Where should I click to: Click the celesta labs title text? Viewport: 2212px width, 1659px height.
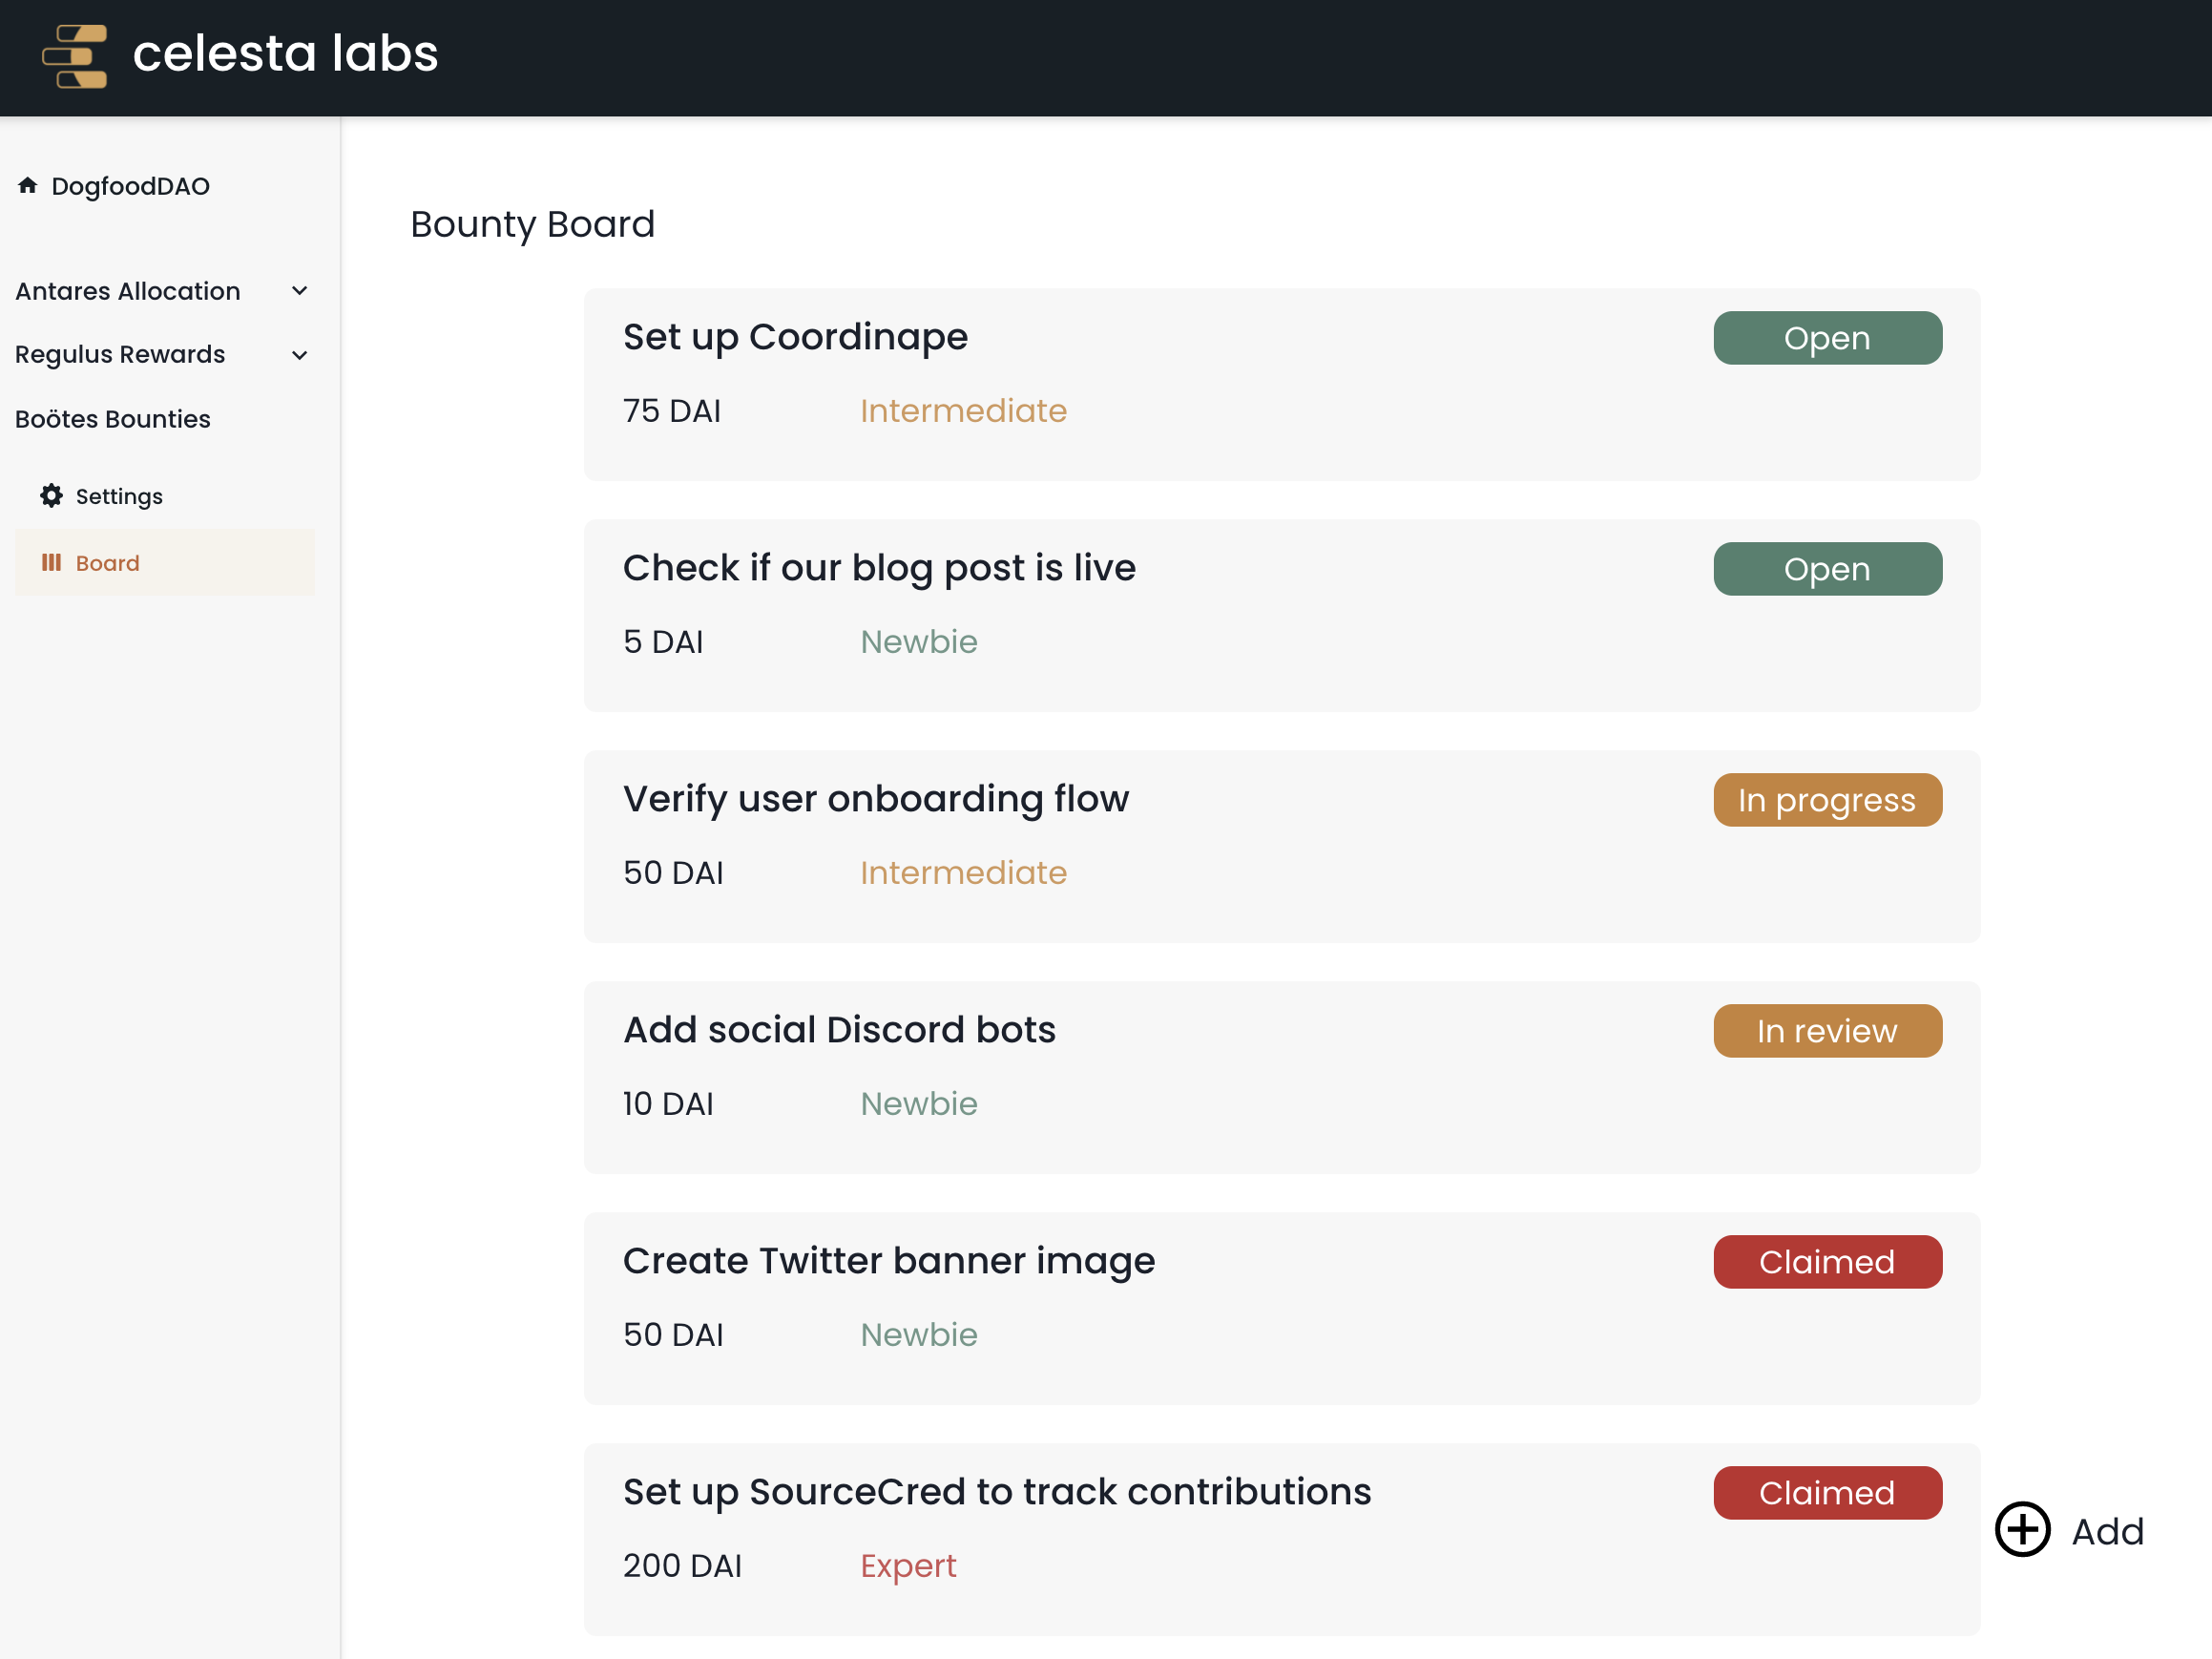[x=286, y=53]
